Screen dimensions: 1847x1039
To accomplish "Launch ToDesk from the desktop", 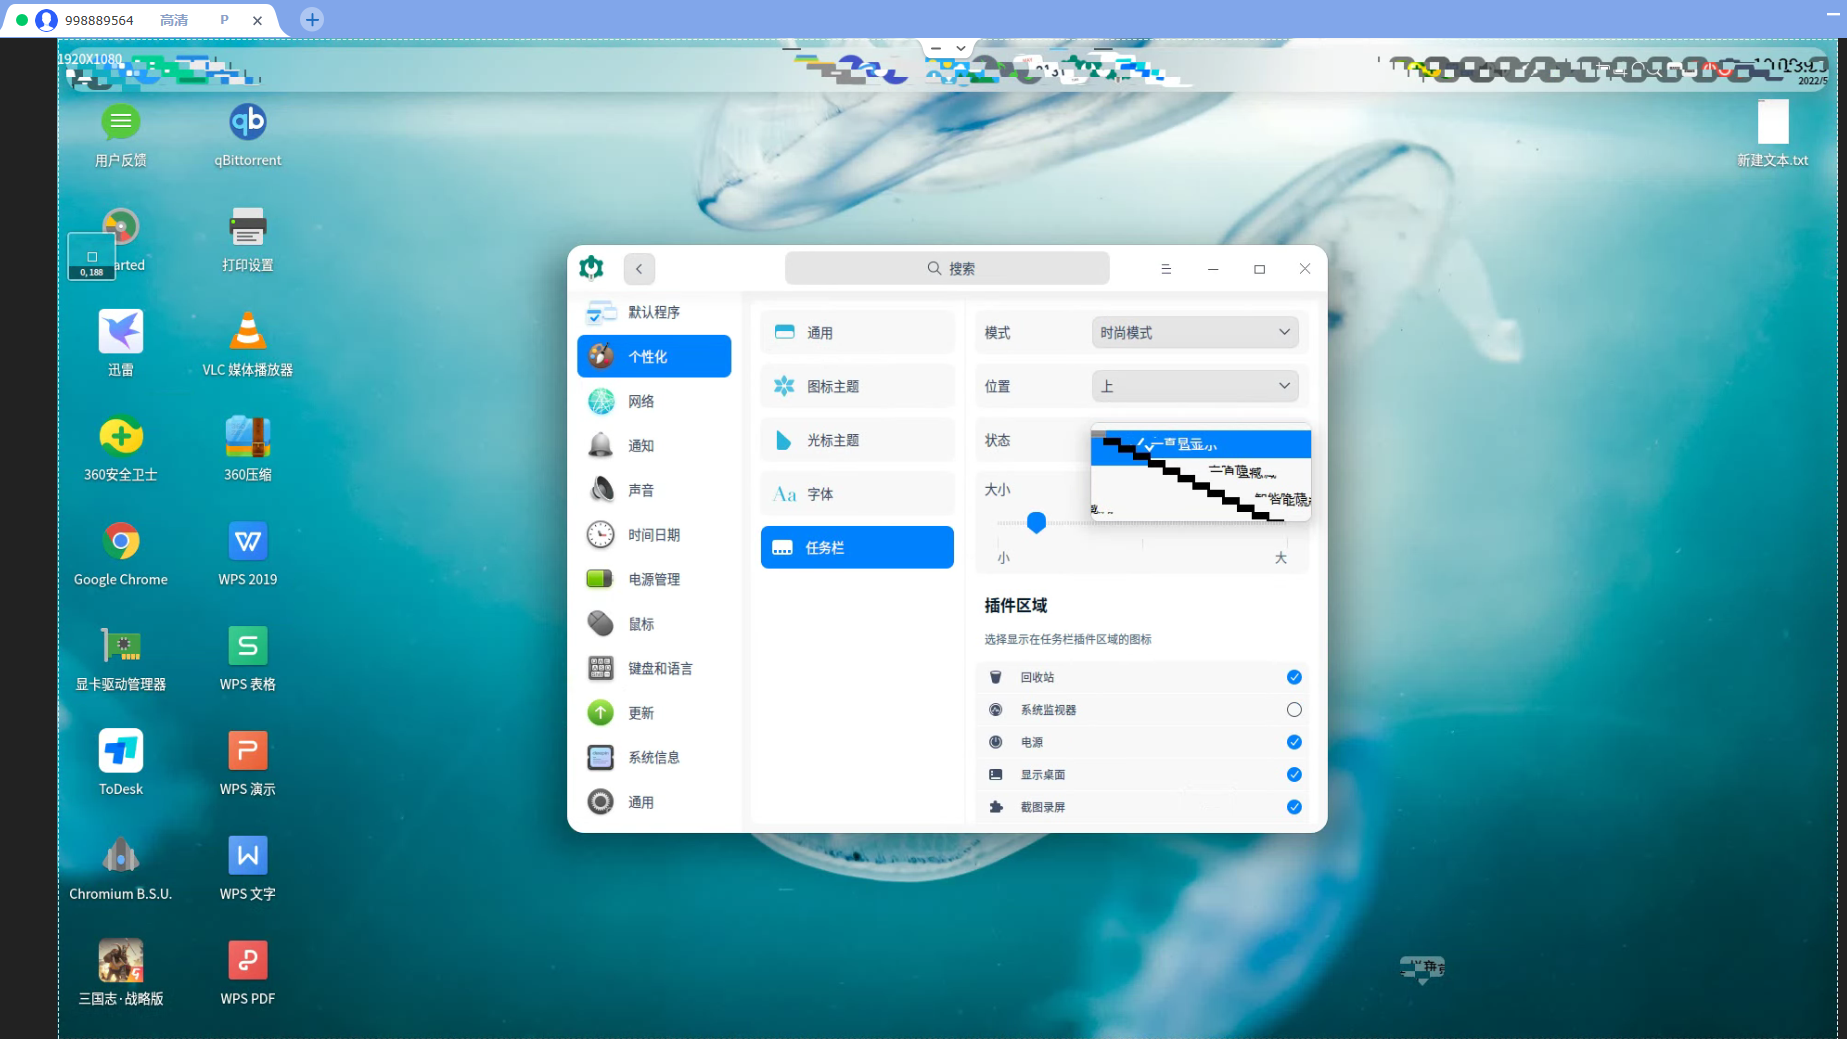I will click(x=120, y=764).
